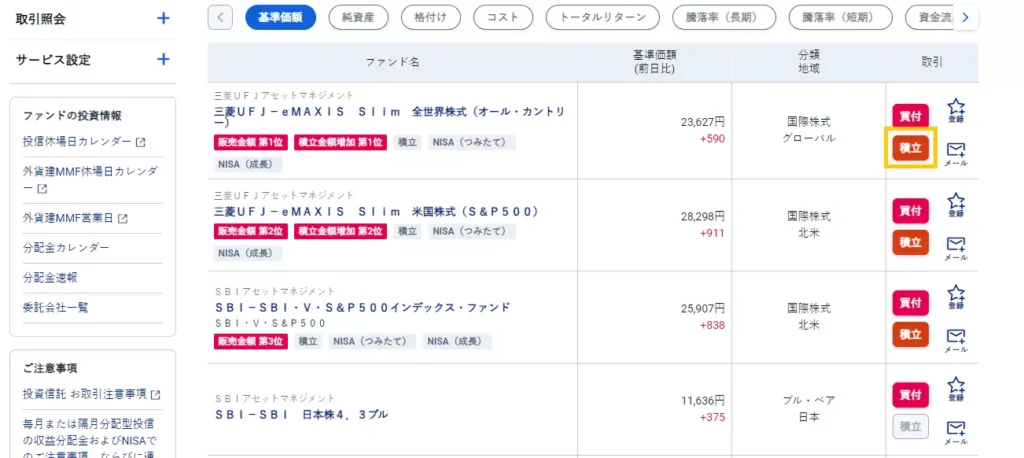Click the mail icon for eMAXIS Slim 全世界株式
This screenshot has height=458, width=1024.
point(956,151)
